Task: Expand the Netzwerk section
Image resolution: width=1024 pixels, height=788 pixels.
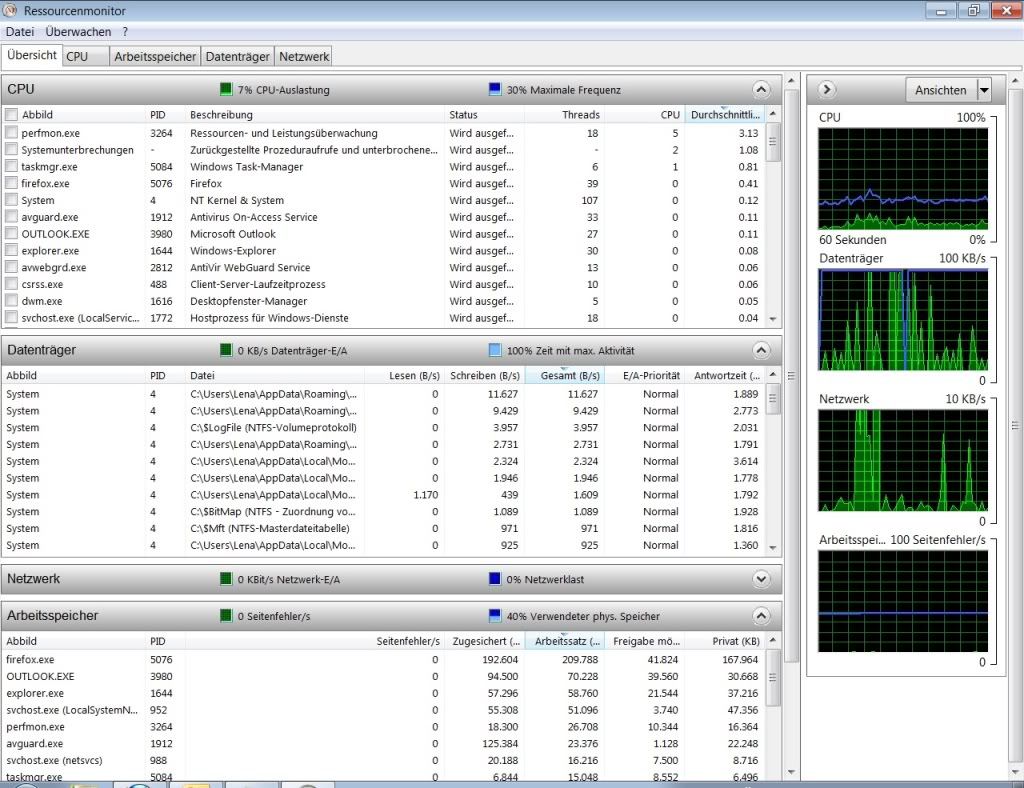Action: (x=762, y=579)
